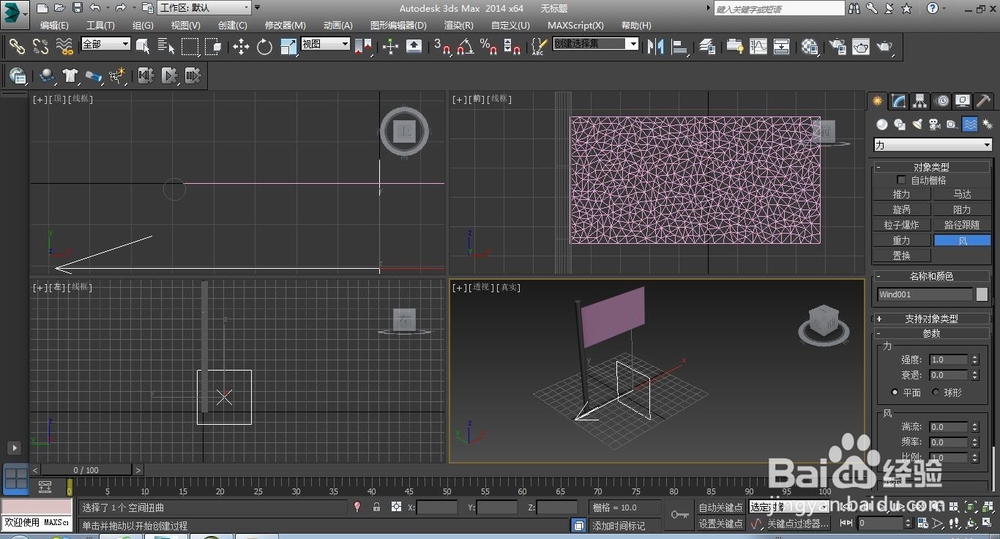This screenshot has height=539, width=1000.
Task: Switch to the Modify command panel tab
Action: pos(899,101)
